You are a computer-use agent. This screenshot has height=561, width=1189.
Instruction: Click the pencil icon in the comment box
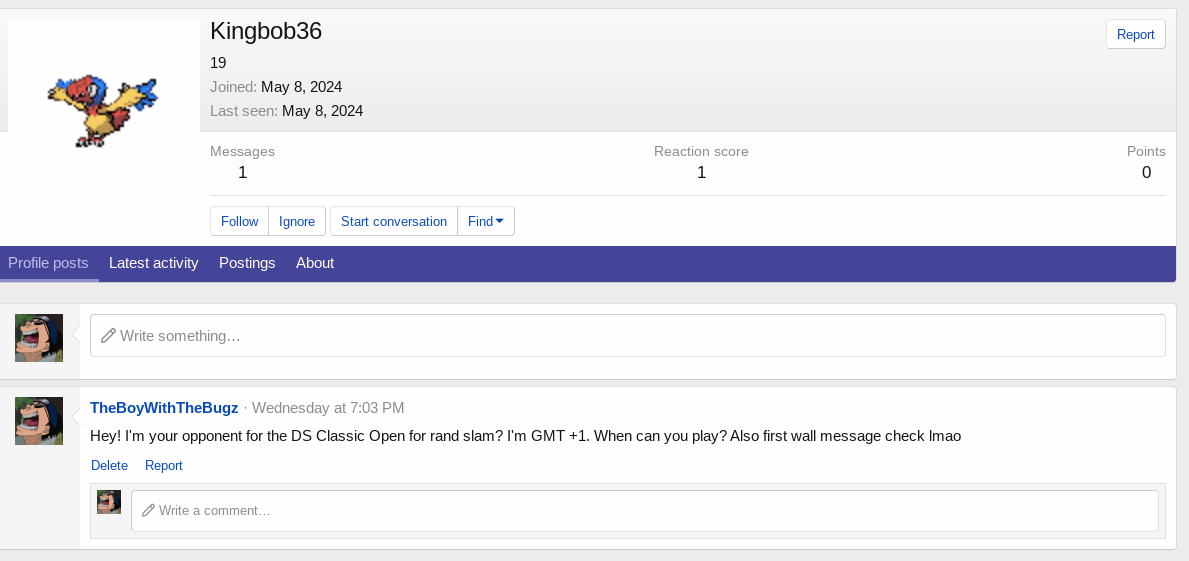point(148,511)
